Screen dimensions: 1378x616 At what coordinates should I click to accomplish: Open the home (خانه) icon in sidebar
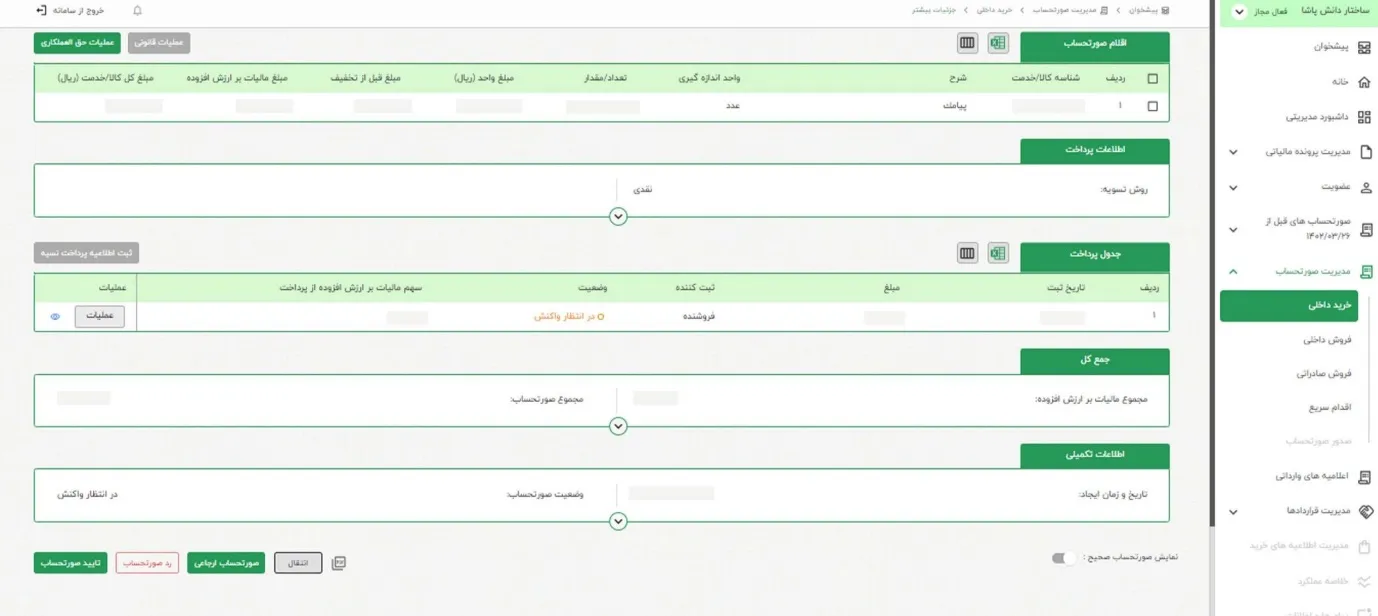coord(1365,82)
